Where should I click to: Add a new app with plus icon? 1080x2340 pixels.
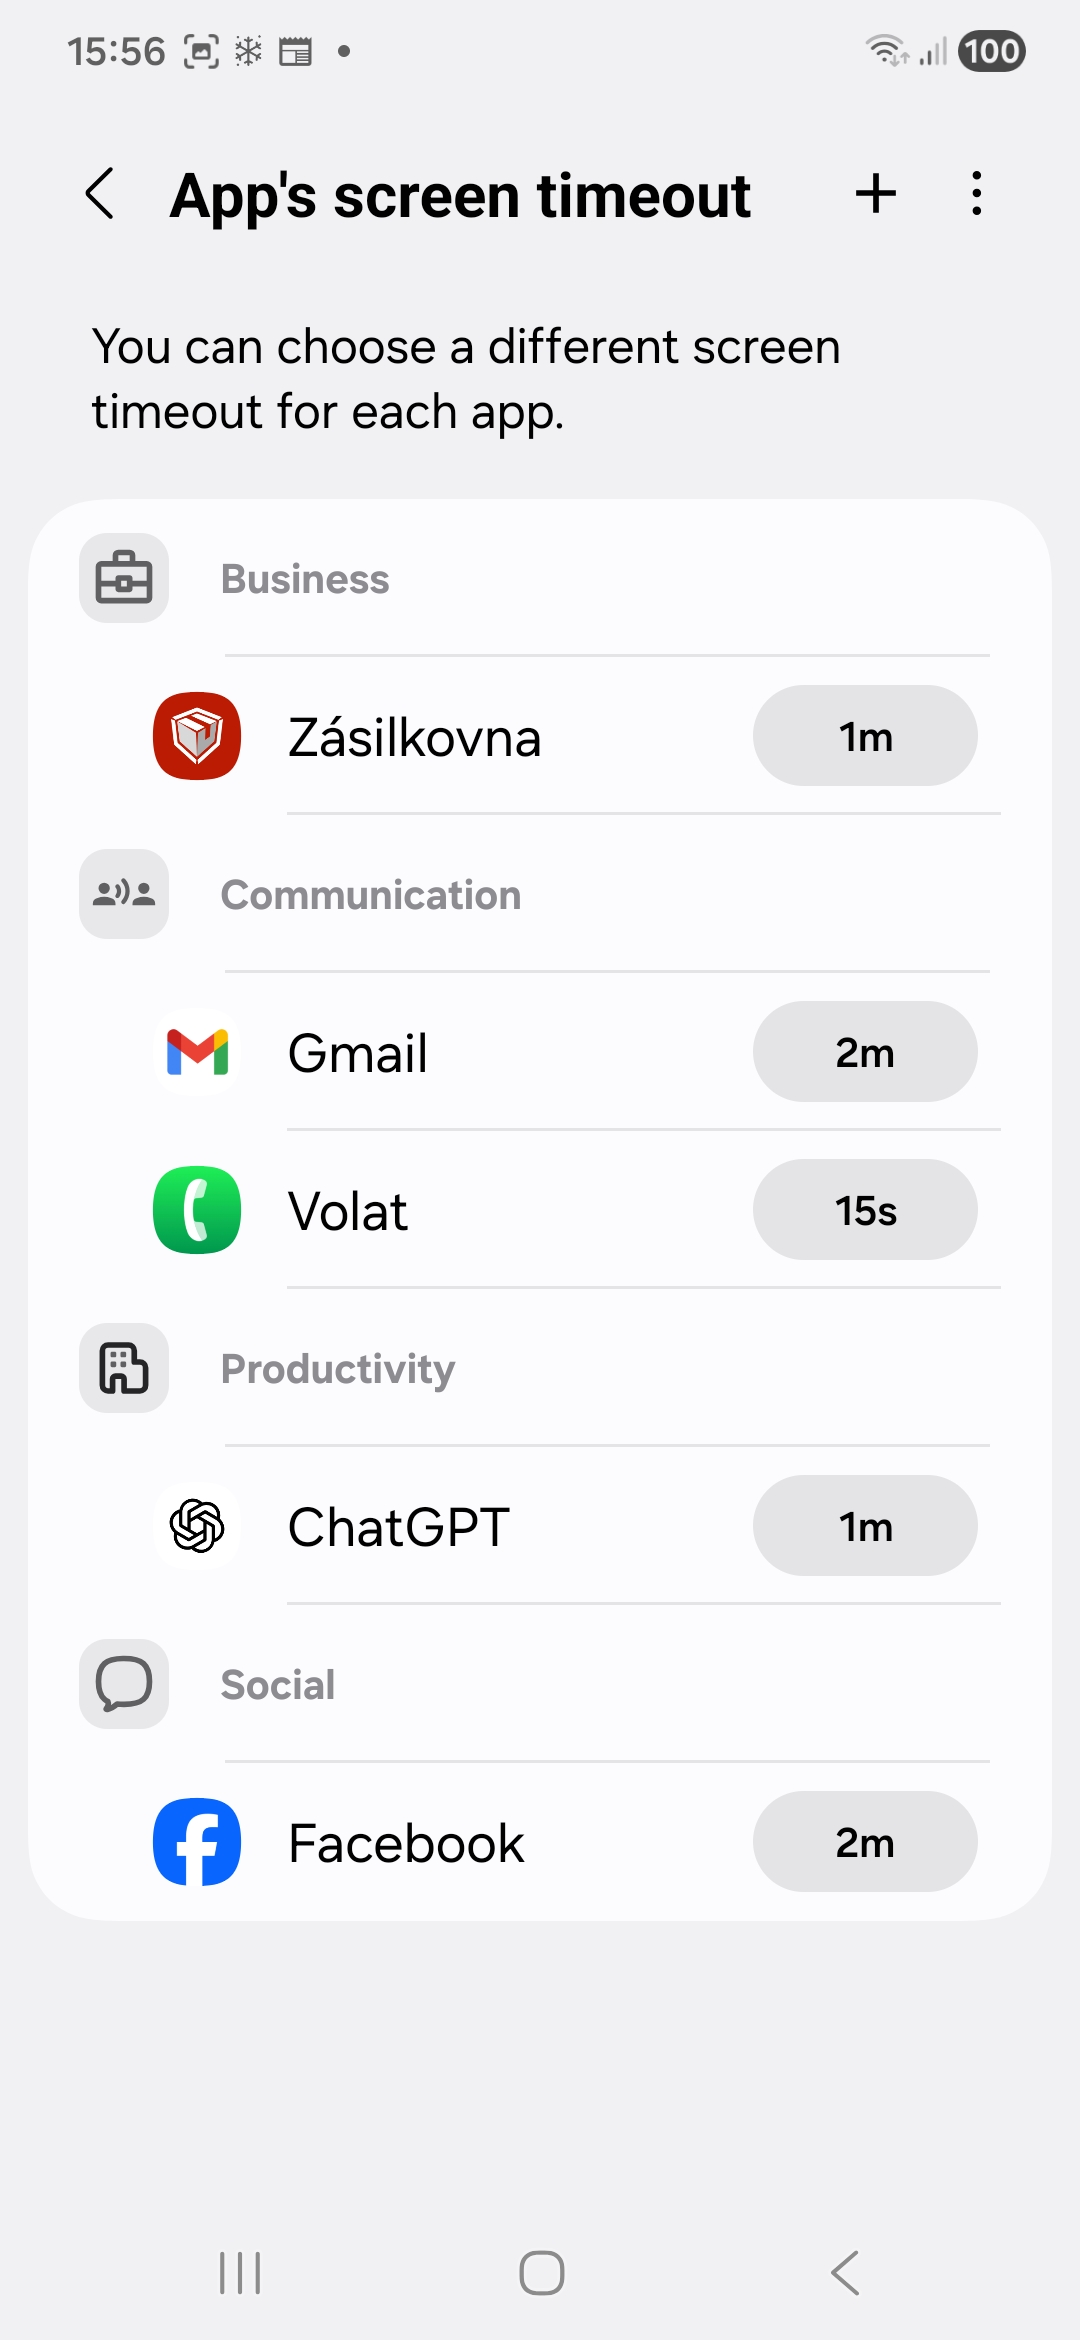point(875,193)
